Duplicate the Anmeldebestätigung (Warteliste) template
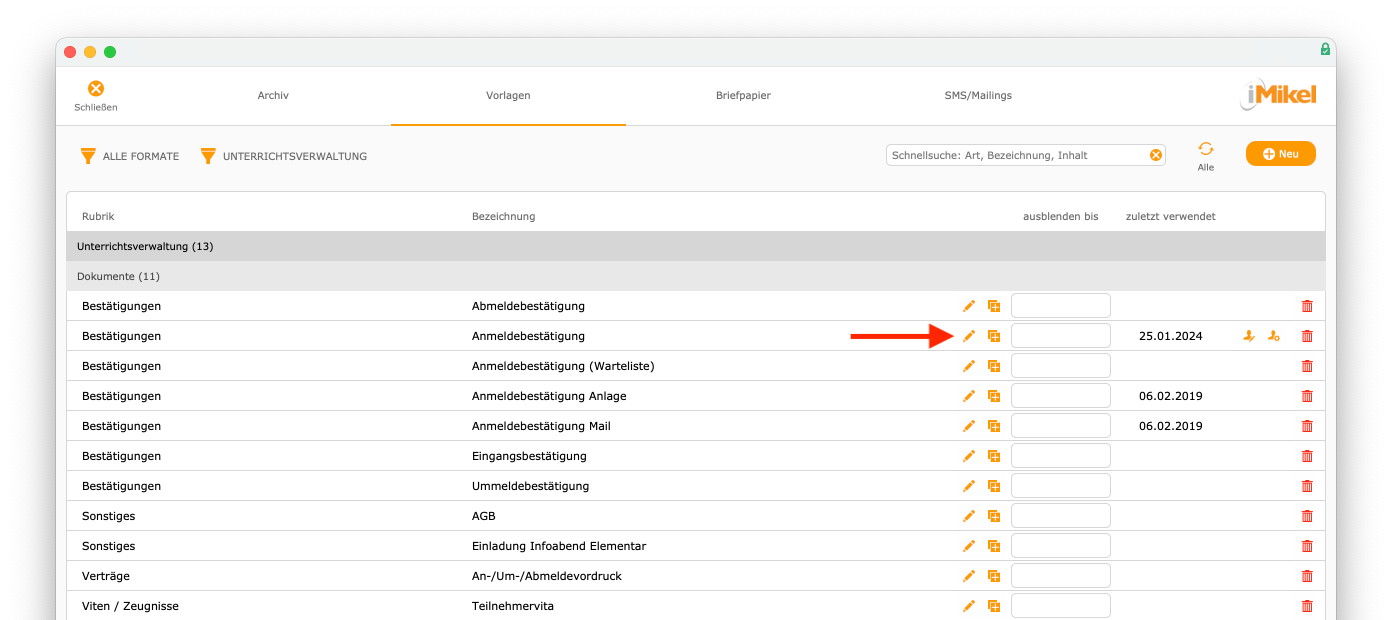 (x=994, y=366)
